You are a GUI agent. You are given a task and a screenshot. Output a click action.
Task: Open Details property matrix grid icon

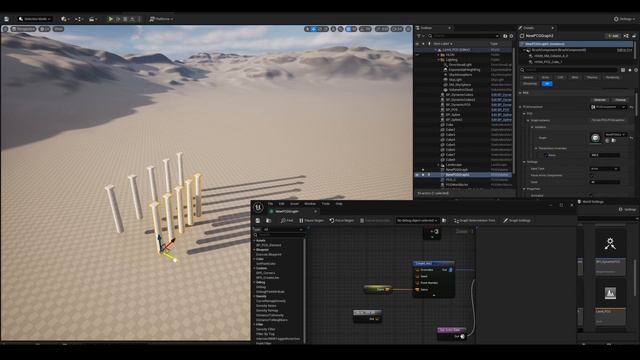[x=623, y=70]
